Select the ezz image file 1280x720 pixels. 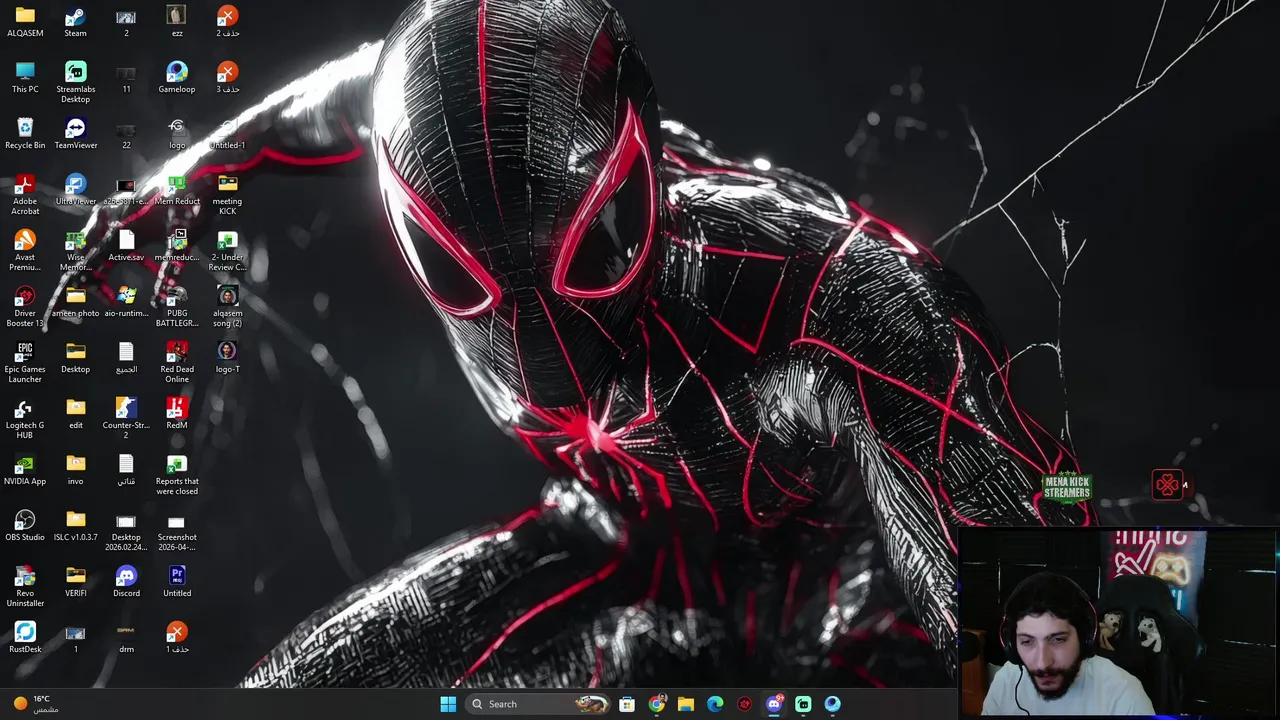pos(177,21)
